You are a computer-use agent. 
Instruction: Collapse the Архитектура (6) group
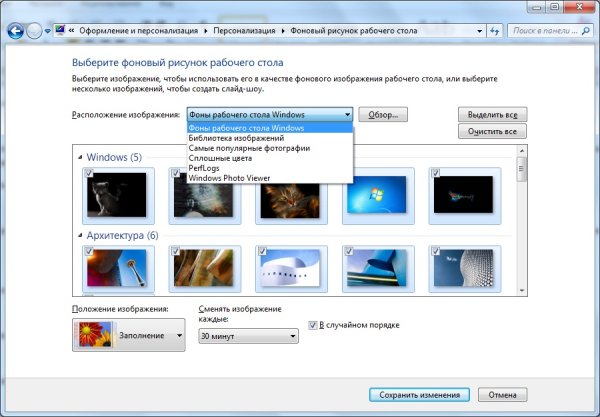(80, 235)
